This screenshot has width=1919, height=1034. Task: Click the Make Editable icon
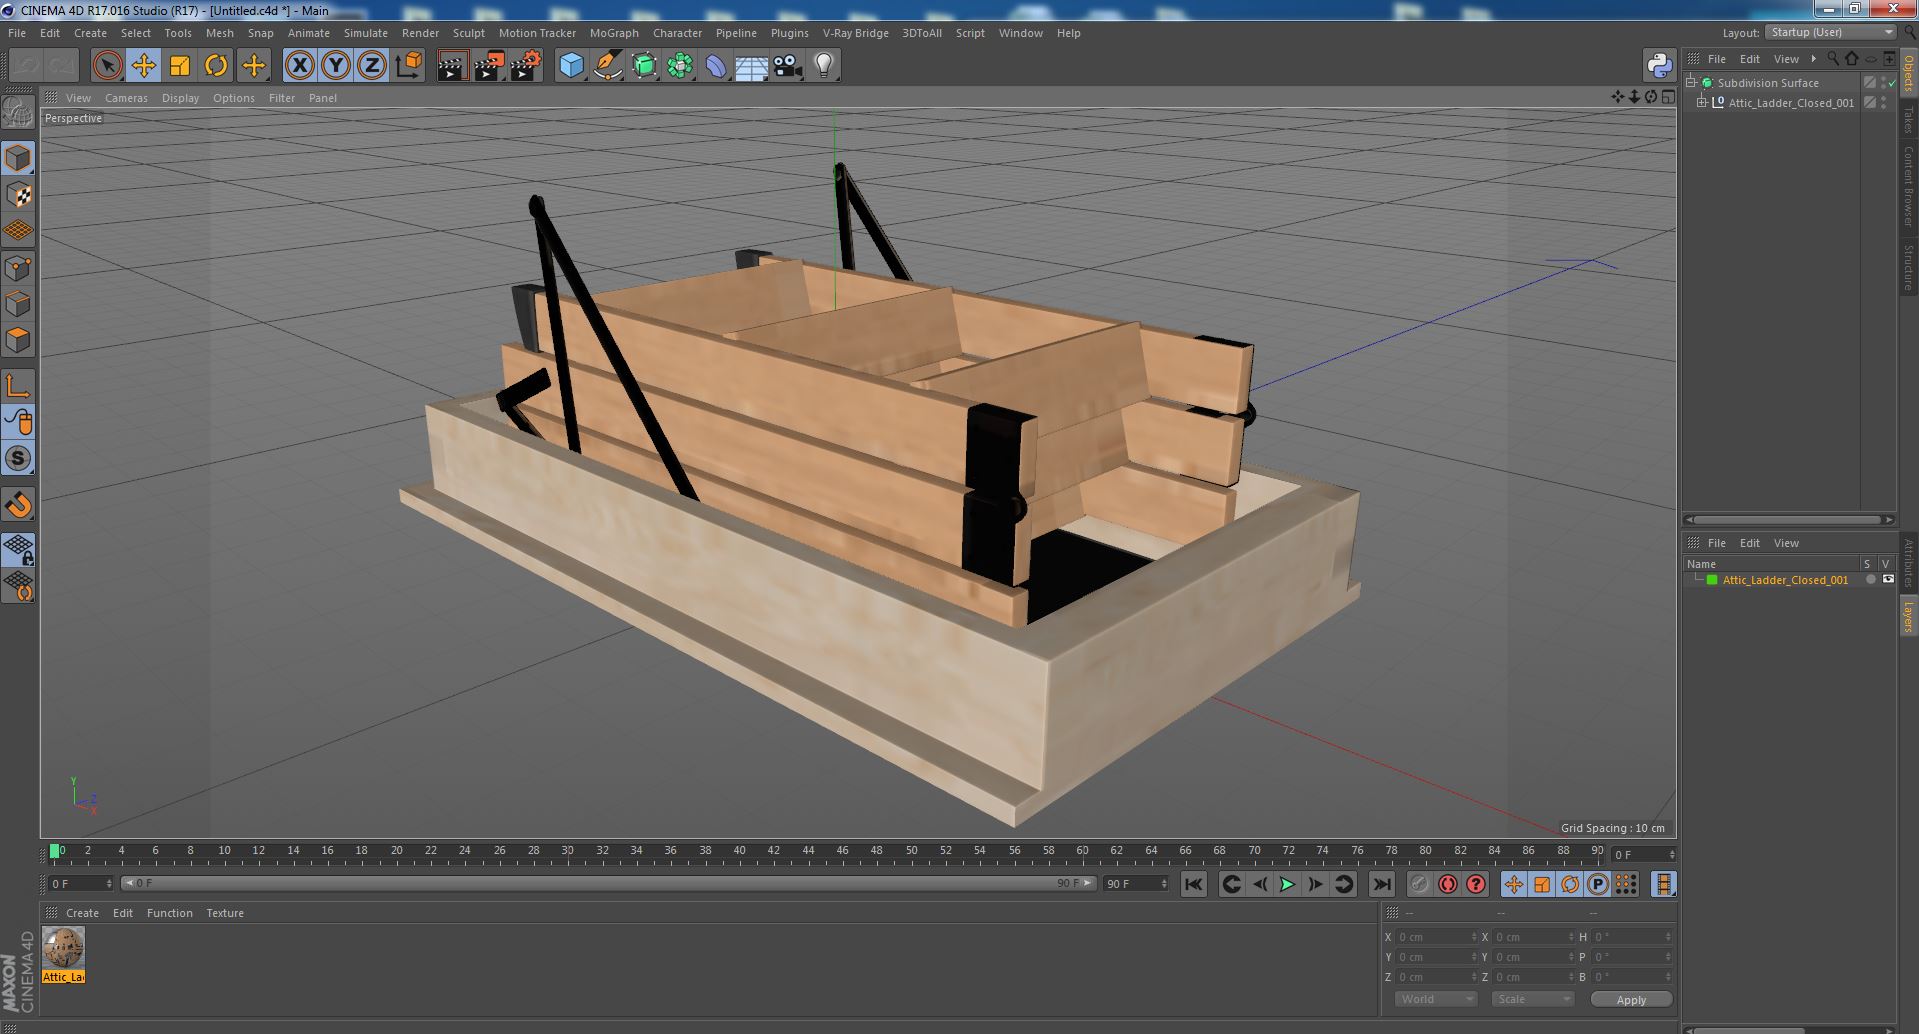coord(18,112)
